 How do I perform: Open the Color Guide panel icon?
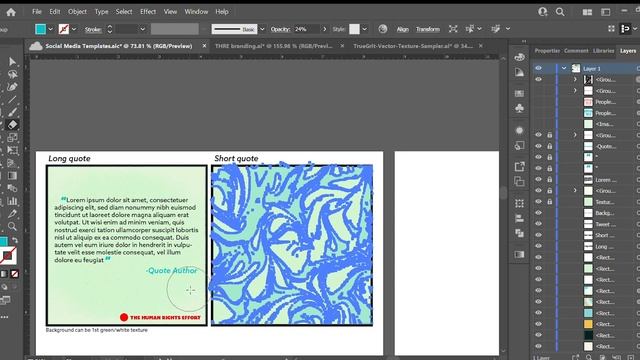pos(519,72)
